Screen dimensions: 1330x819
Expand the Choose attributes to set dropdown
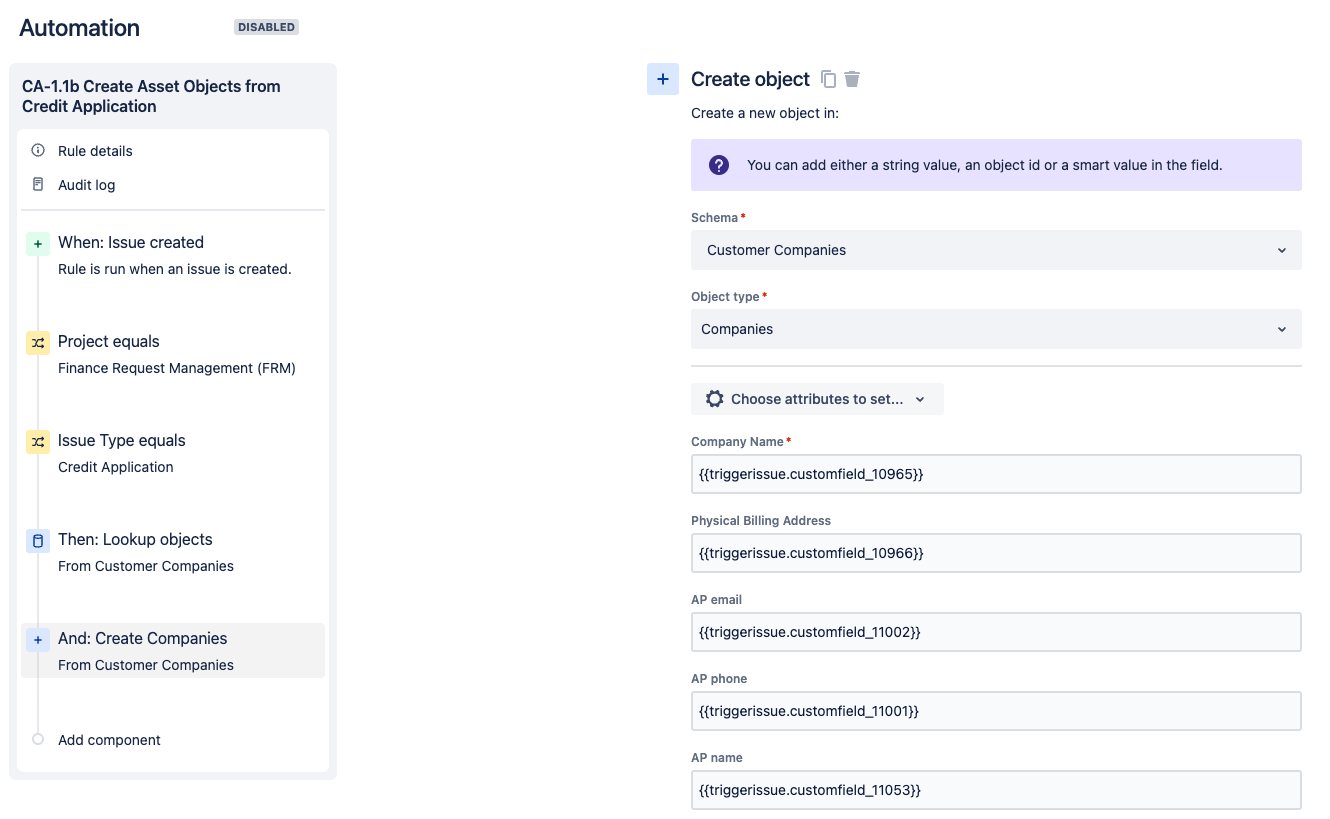click(817, 398)
